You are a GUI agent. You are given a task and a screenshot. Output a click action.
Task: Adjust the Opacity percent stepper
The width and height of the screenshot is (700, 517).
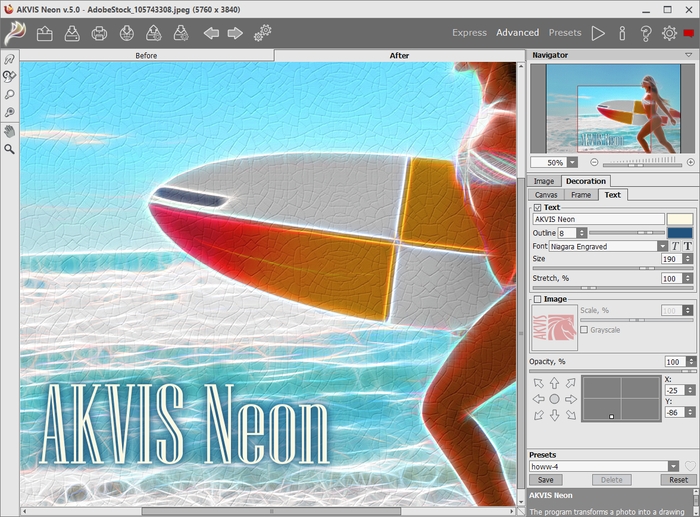692,362
